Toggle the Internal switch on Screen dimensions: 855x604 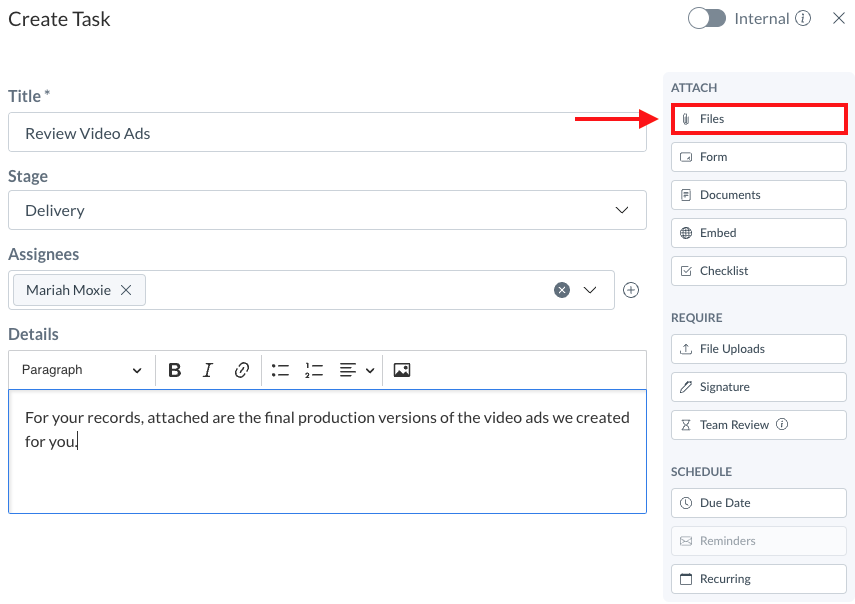click(x=707, y=19)
